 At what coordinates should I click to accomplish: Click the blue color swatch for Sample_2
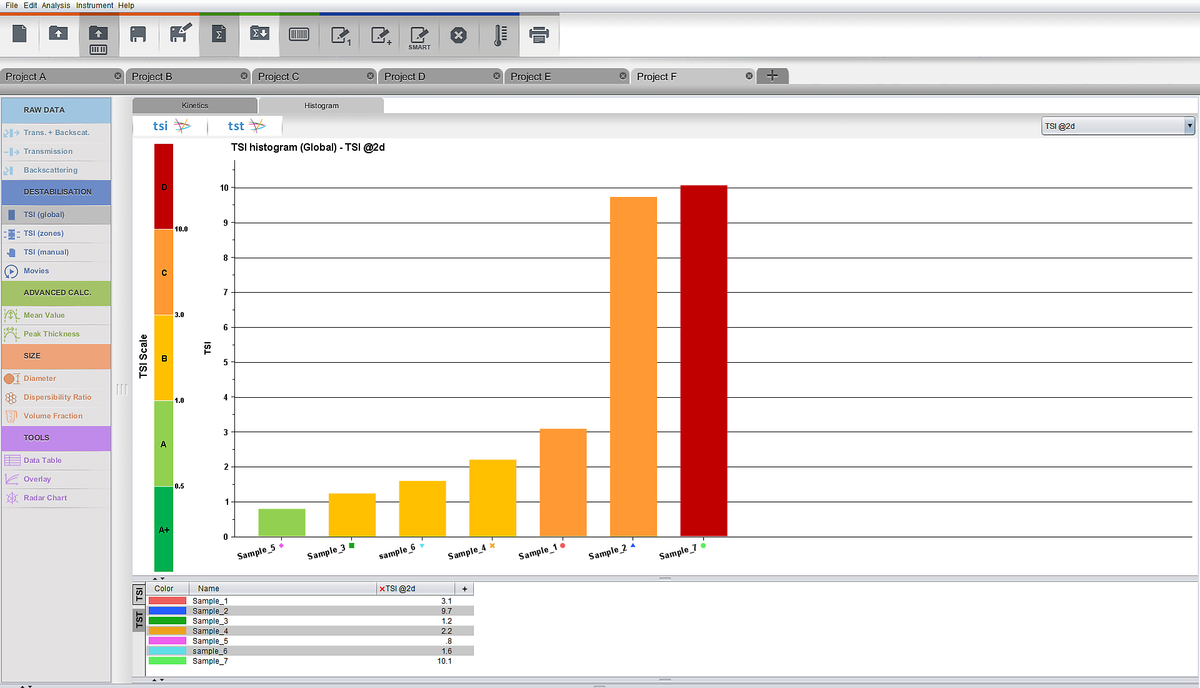(167, 610)
